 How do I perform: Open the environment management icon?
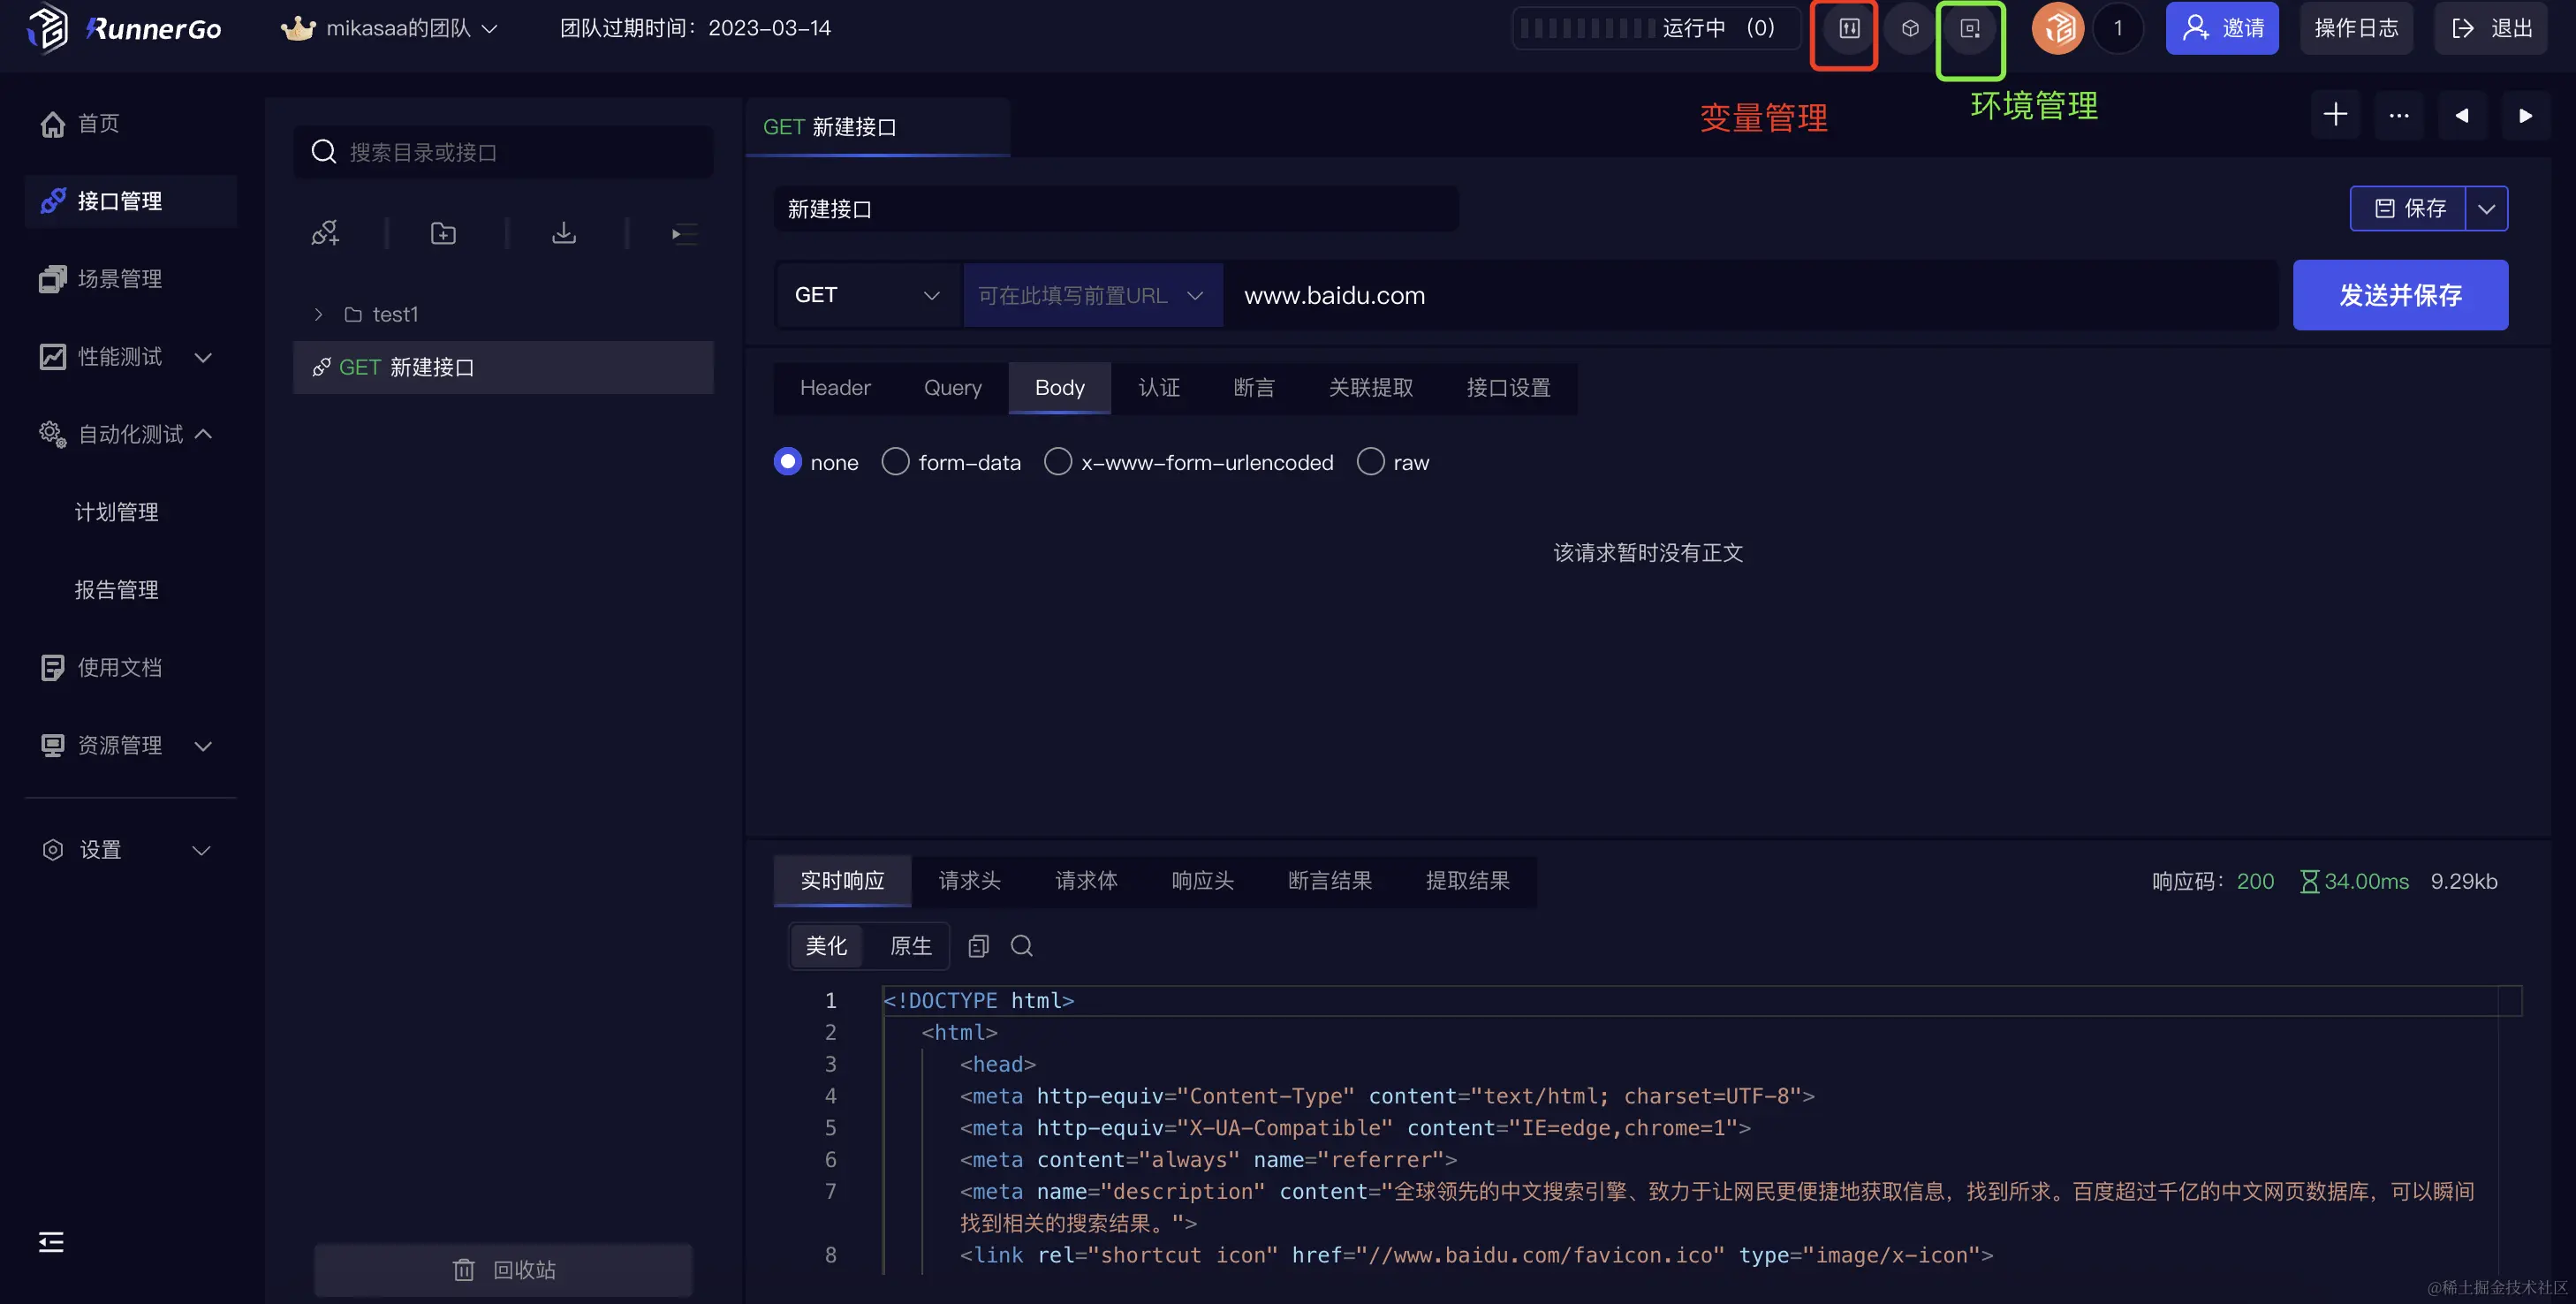(1969, 29)
